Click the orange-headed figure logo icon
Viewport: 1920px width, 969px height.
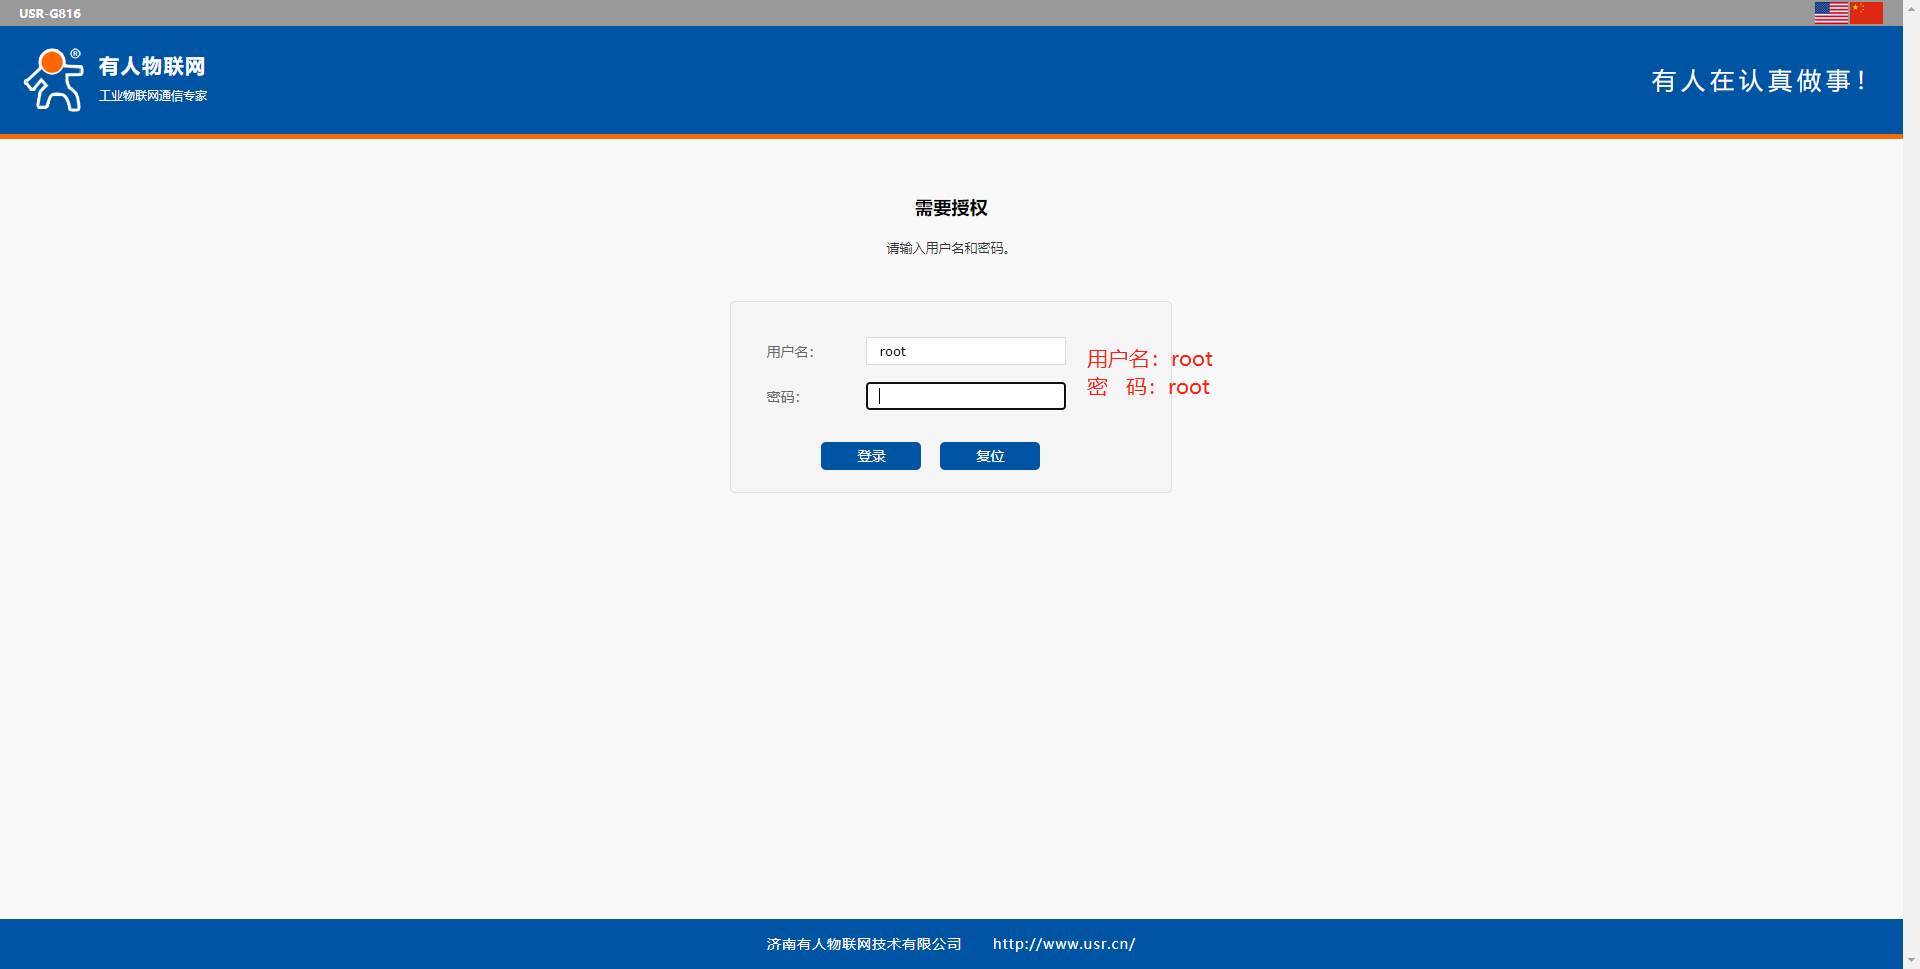click(x=53, y=80)
